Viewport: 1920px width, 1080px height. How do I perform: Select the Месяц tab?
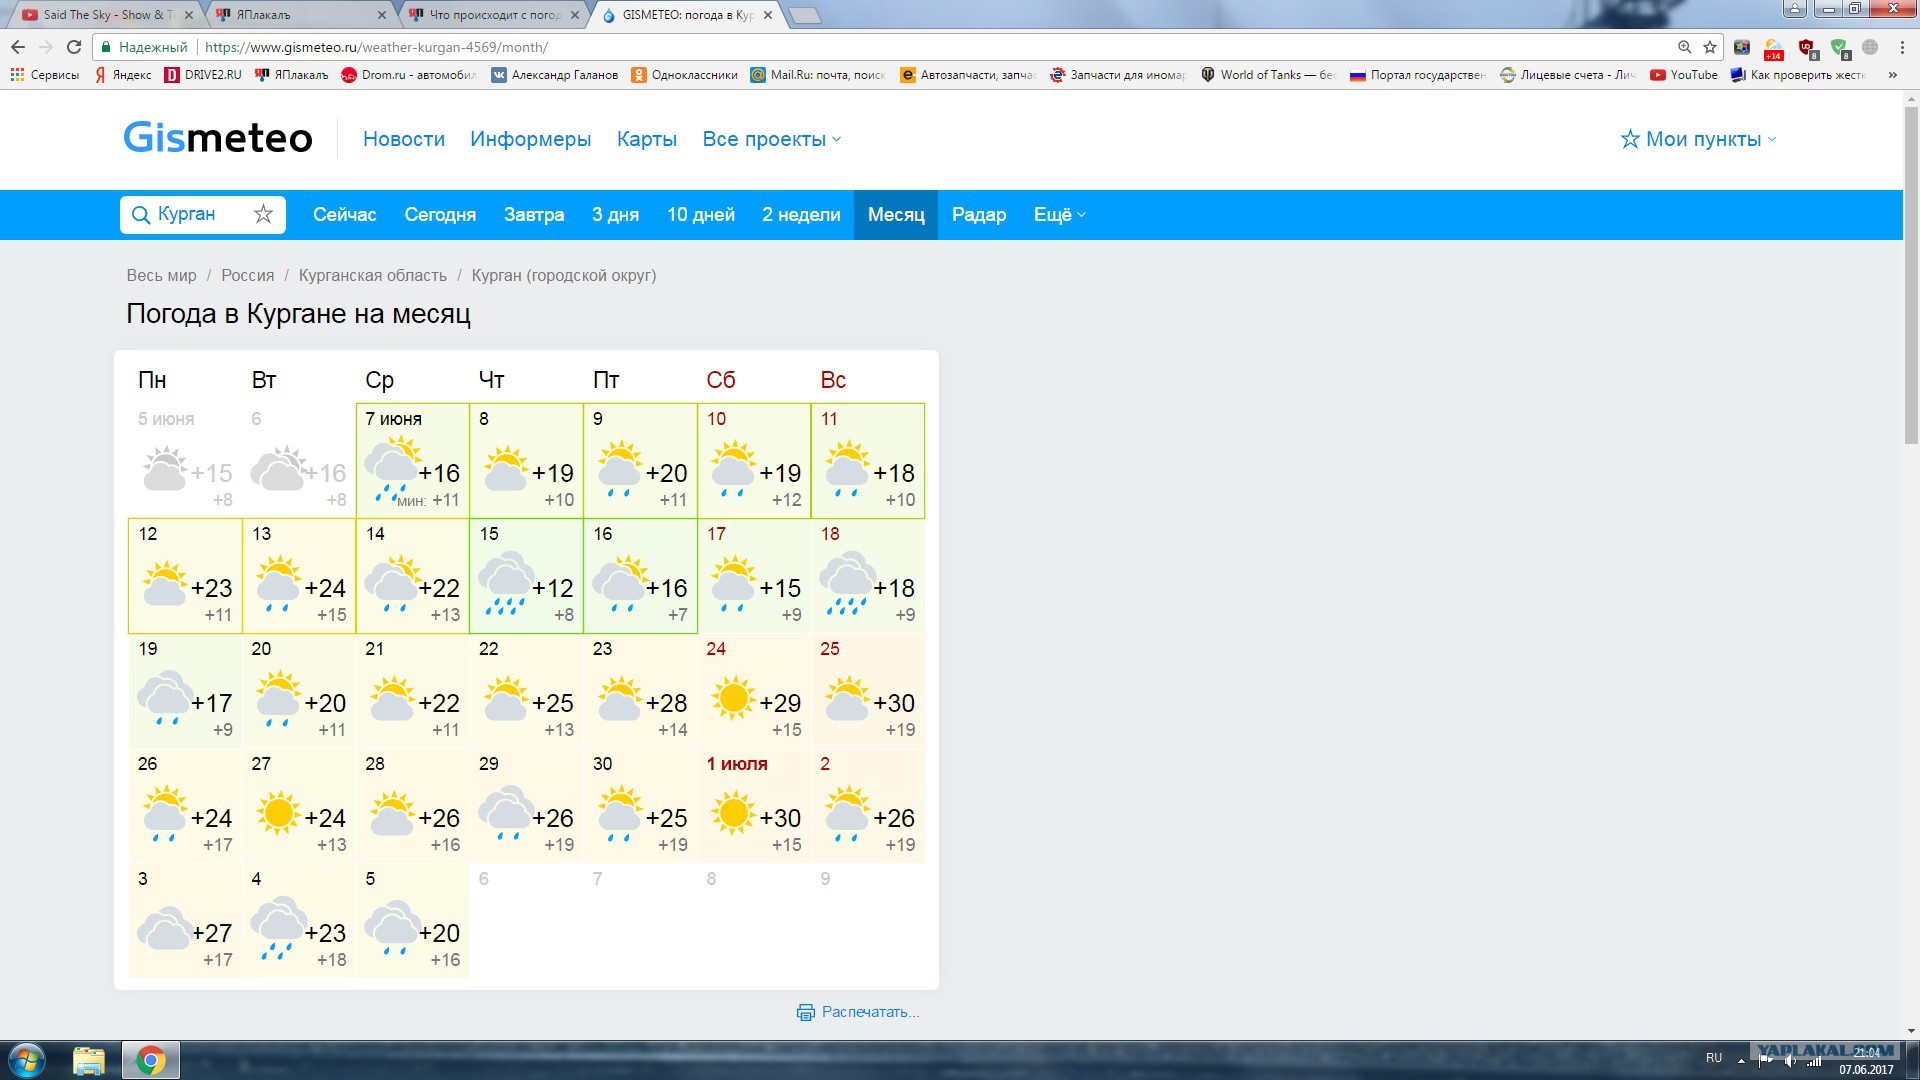point(896,215)
